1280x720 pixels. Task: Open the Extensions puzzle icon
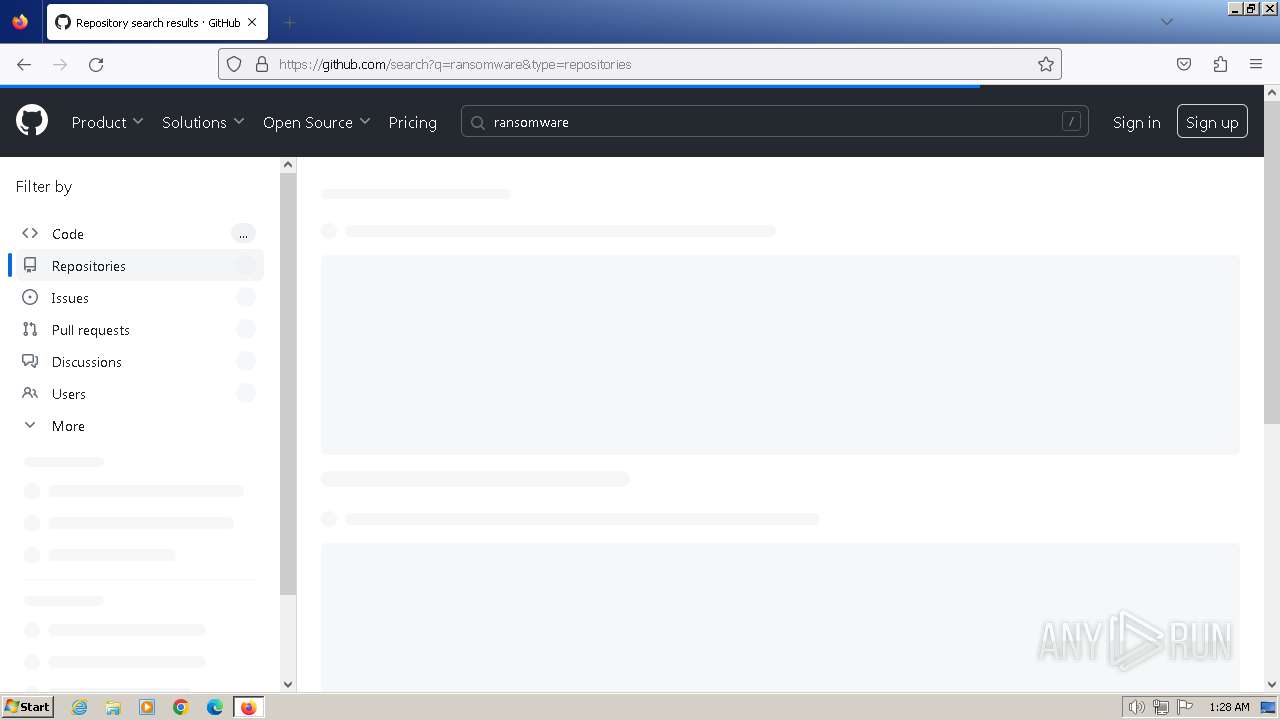coord(1220,64)
